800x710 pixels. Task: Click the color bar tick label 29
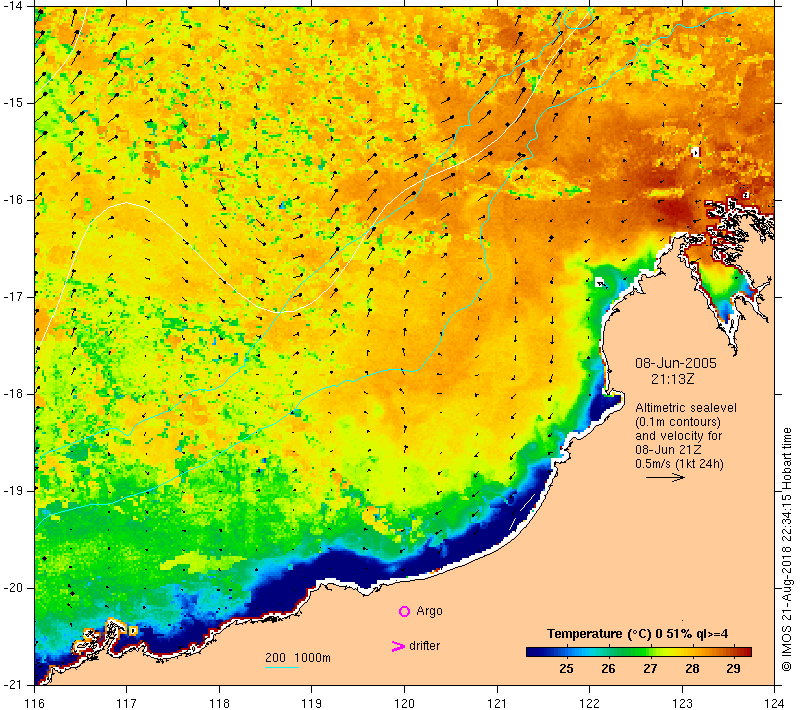point(733,669)
